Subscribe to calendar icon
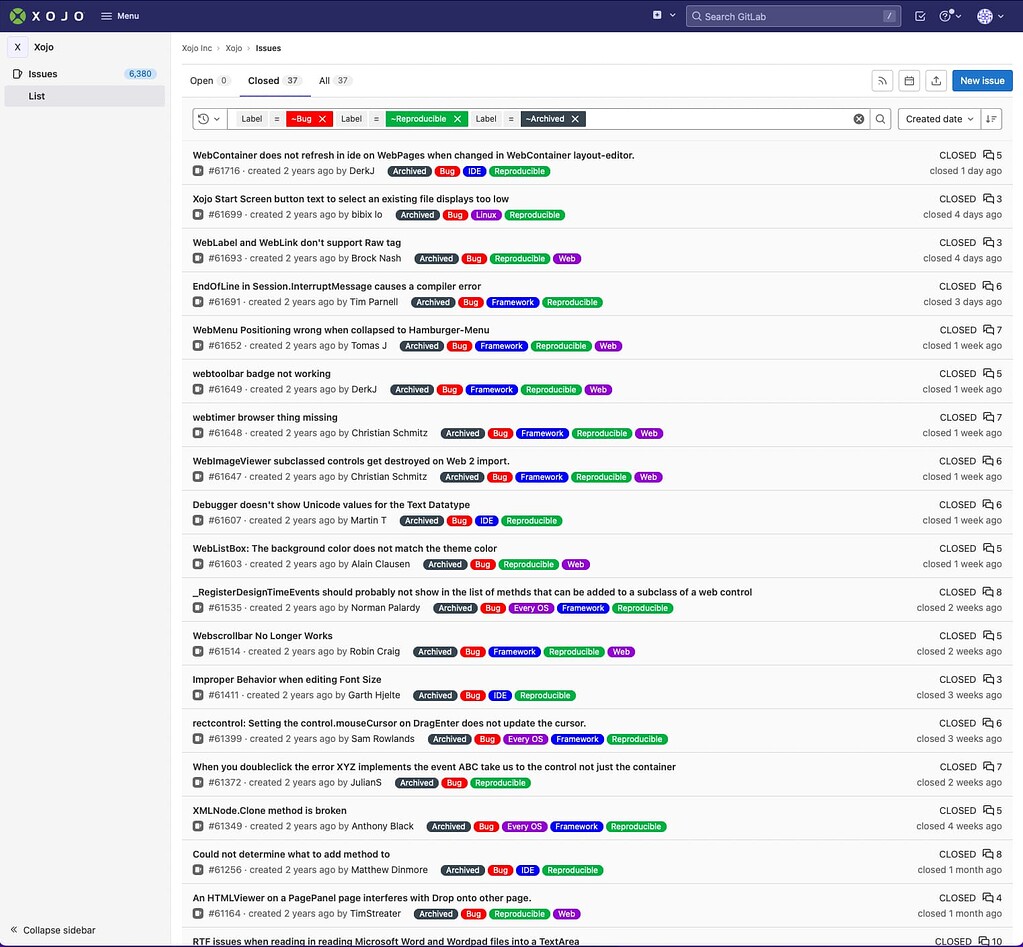 tap(909, 81)
